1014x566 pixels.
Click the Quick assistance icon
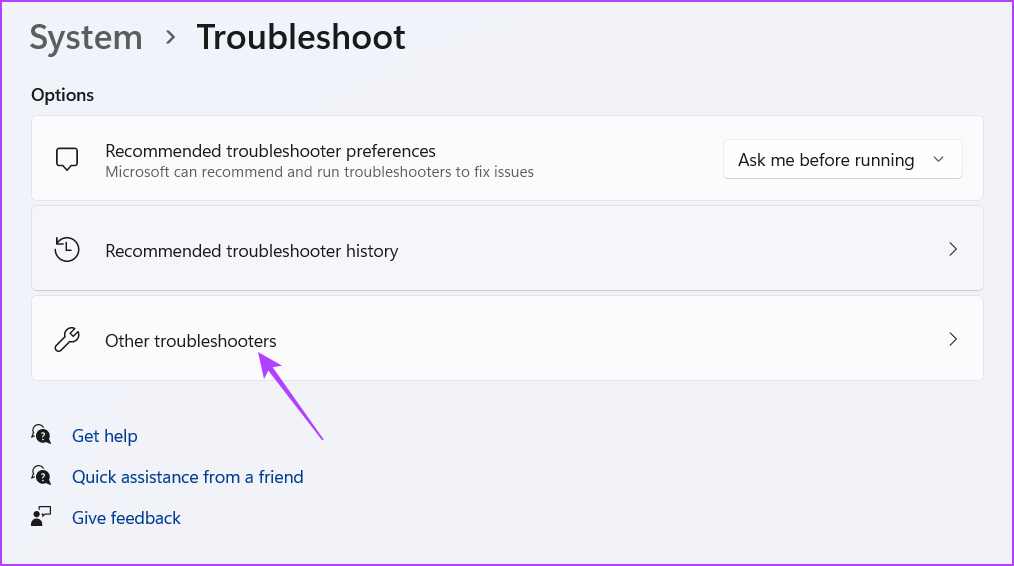[x=41, y=476]
